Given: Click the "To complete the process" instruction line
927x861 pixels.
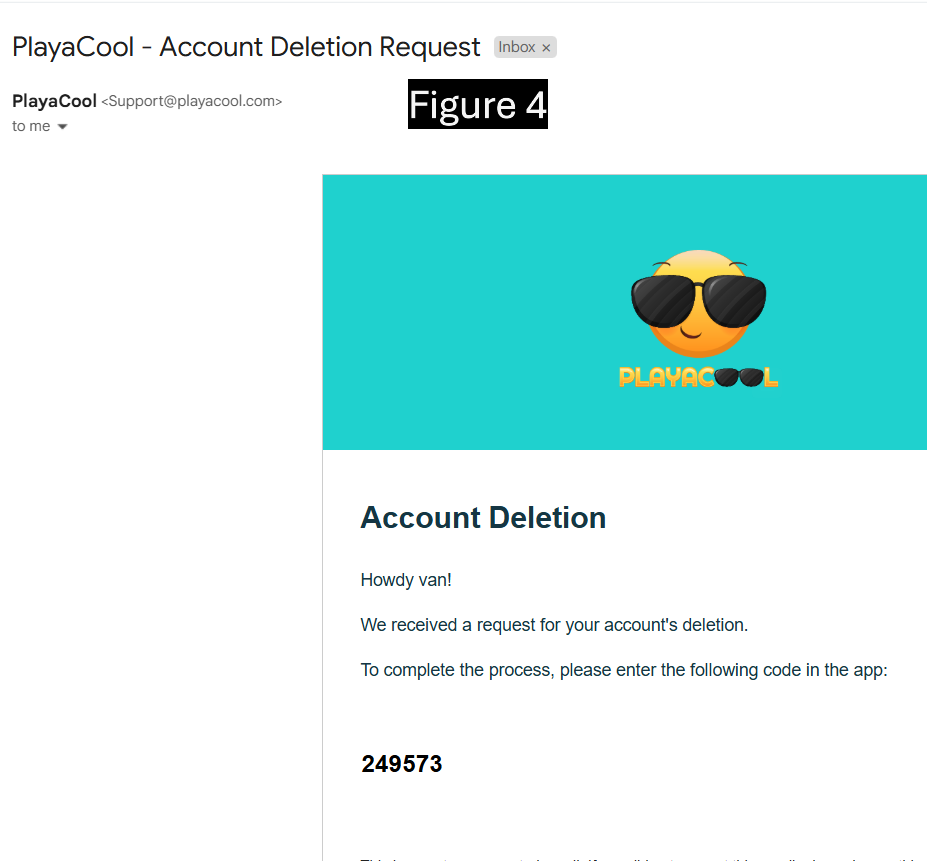Looking at the screenshot, I should pos(624,670).
